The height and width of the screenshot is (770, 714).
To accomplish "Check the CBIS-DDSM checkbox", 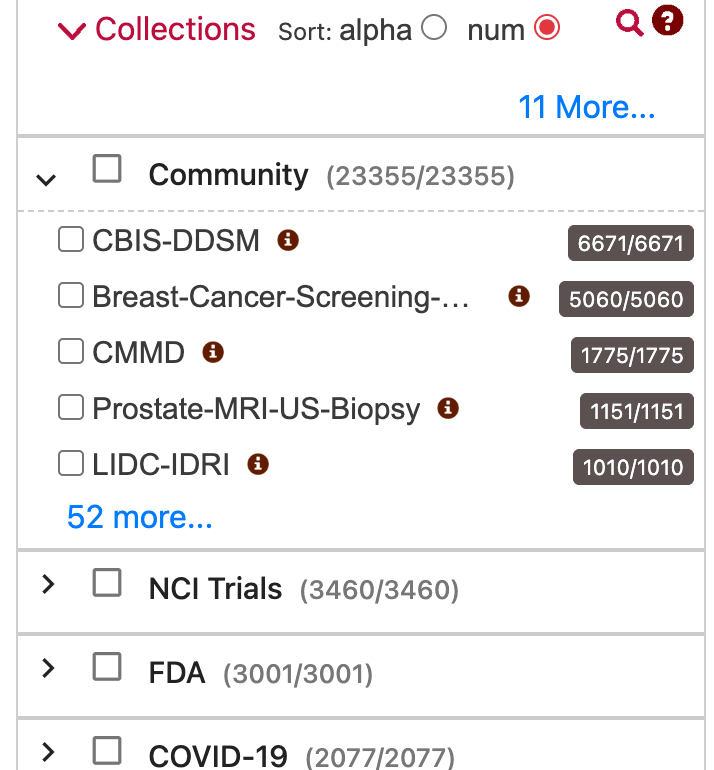I will point(71,239).
